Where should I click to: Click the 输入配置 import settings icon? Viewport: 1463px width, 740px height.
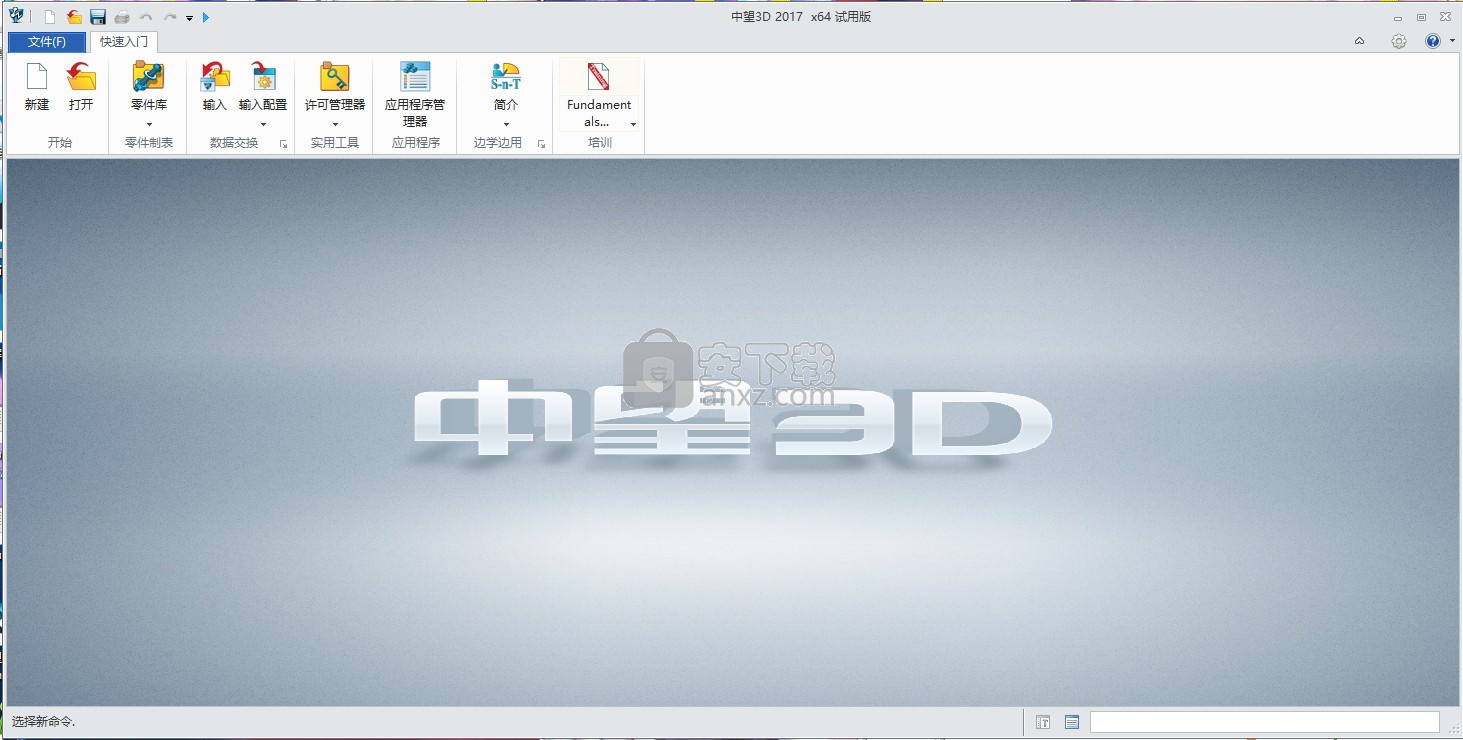pos(263,76)
